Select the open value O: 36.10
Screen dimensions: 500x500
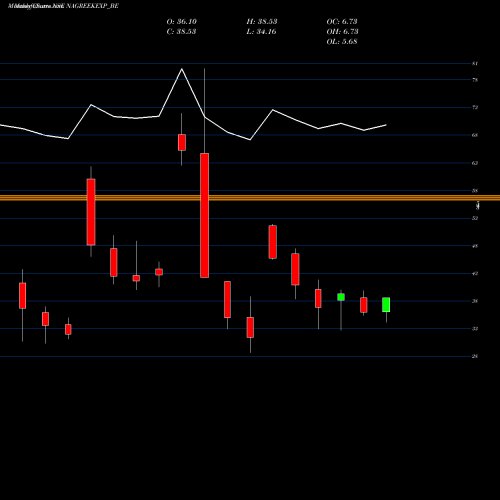[182, 21]
